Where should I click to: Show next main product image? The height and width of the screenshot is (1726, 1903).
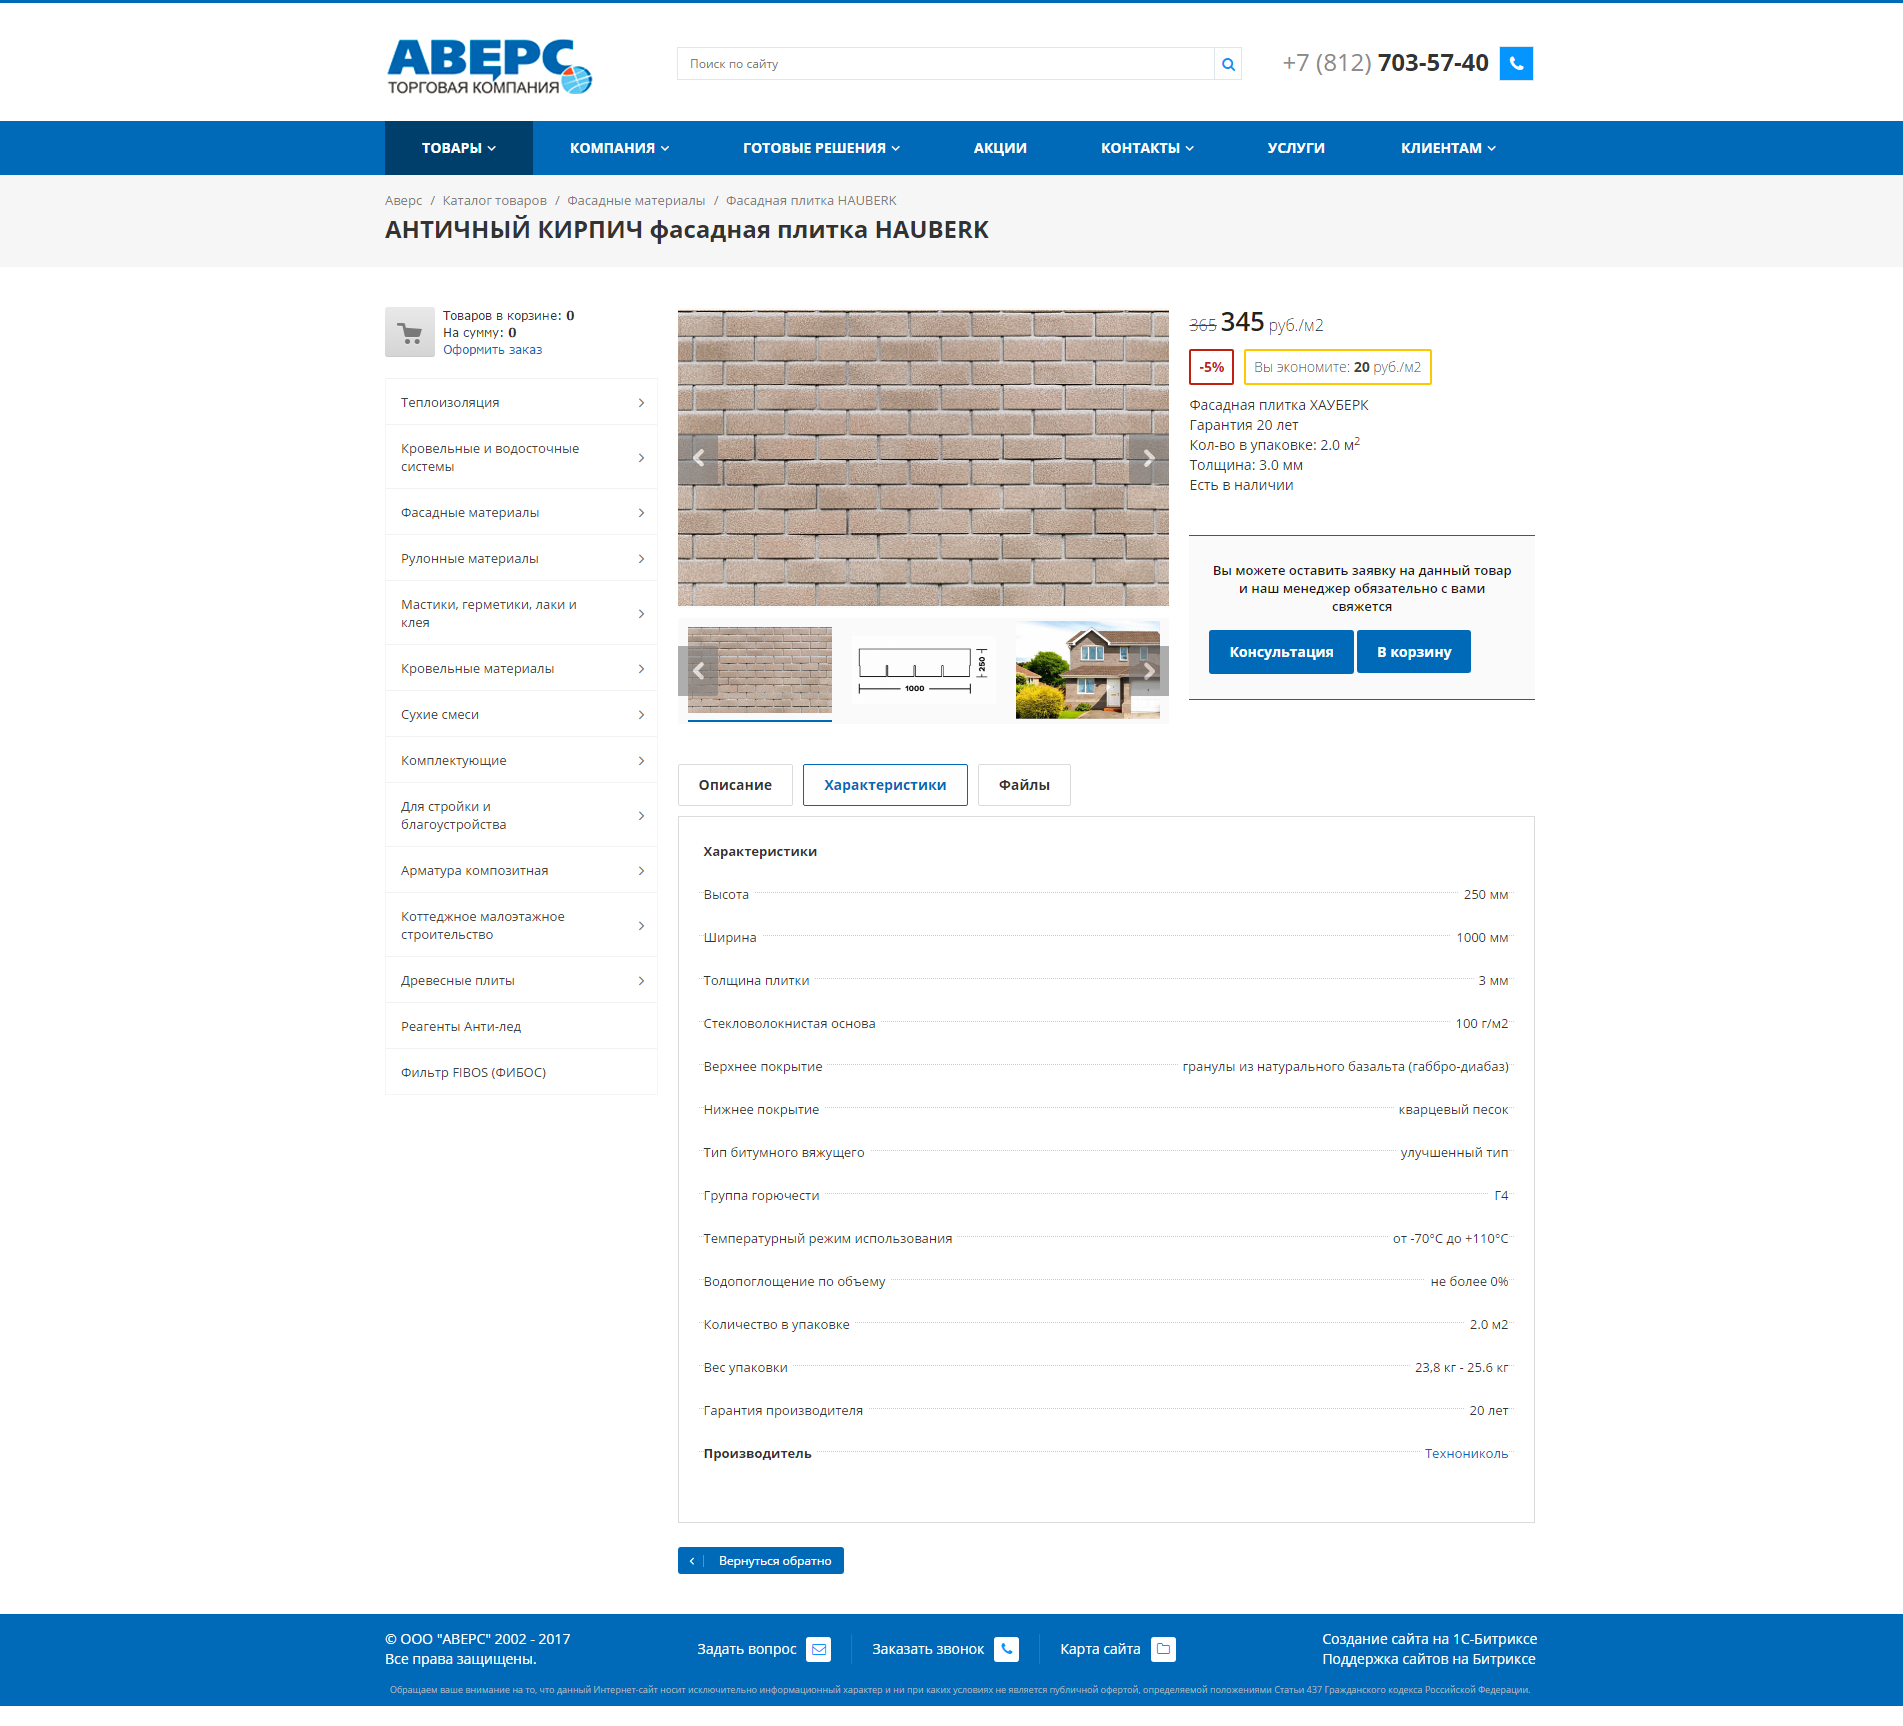tap(1149, 458)
